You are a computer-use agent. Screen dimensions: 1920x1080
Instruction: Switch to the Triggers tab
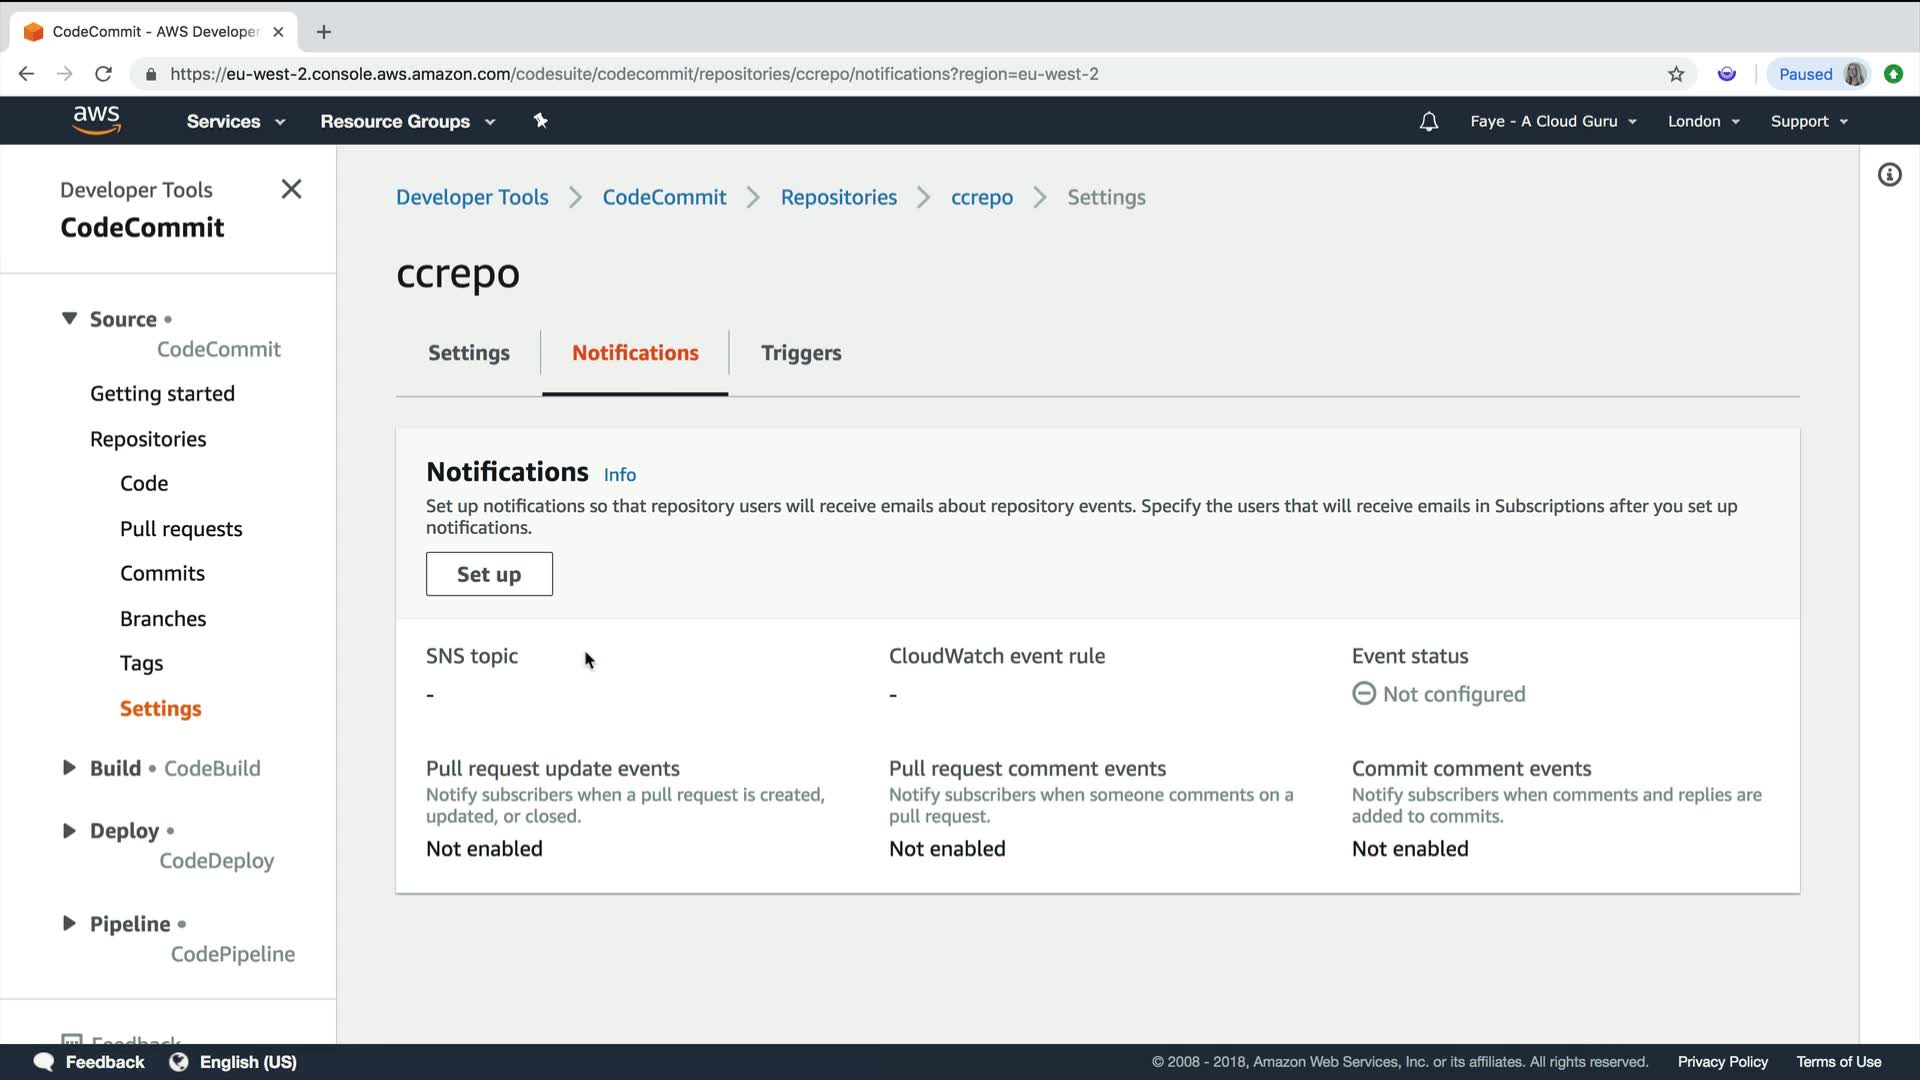click(800, 353)
